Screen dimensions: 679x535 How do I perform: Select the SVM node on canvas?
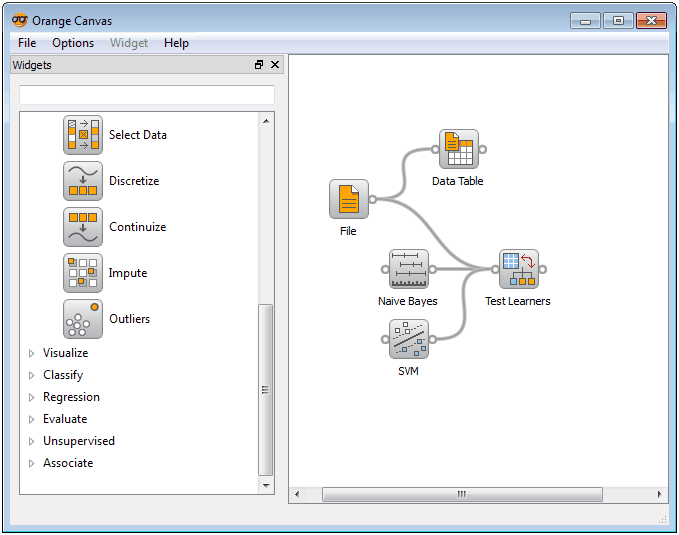408,339
